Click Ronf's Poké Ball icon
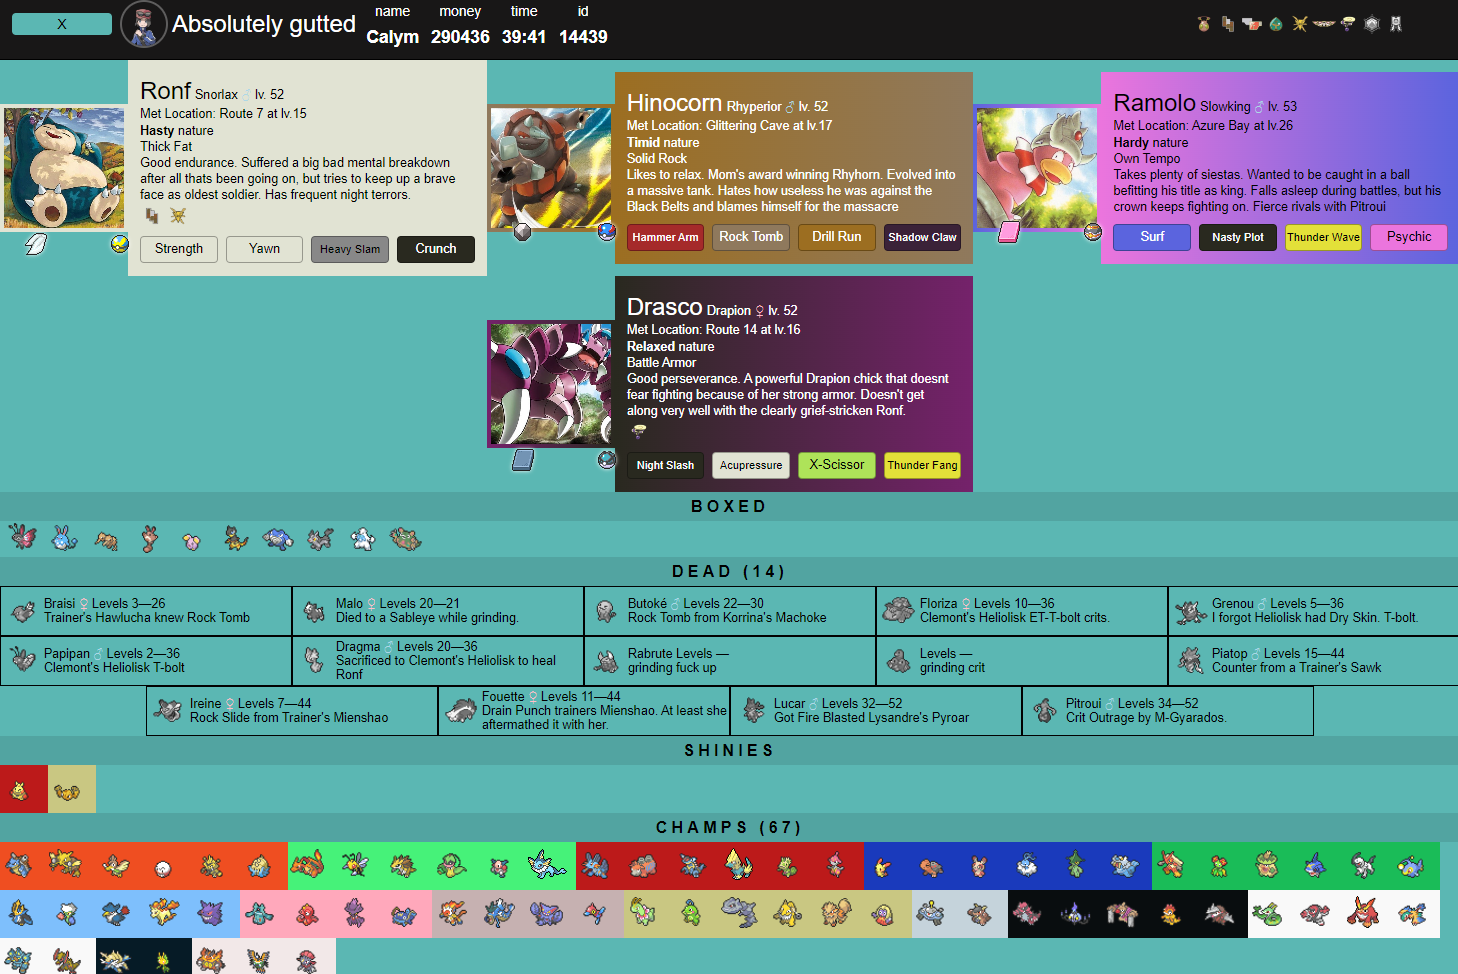Viewport: 1458px width, 974px height. click(x=120, y=243)
